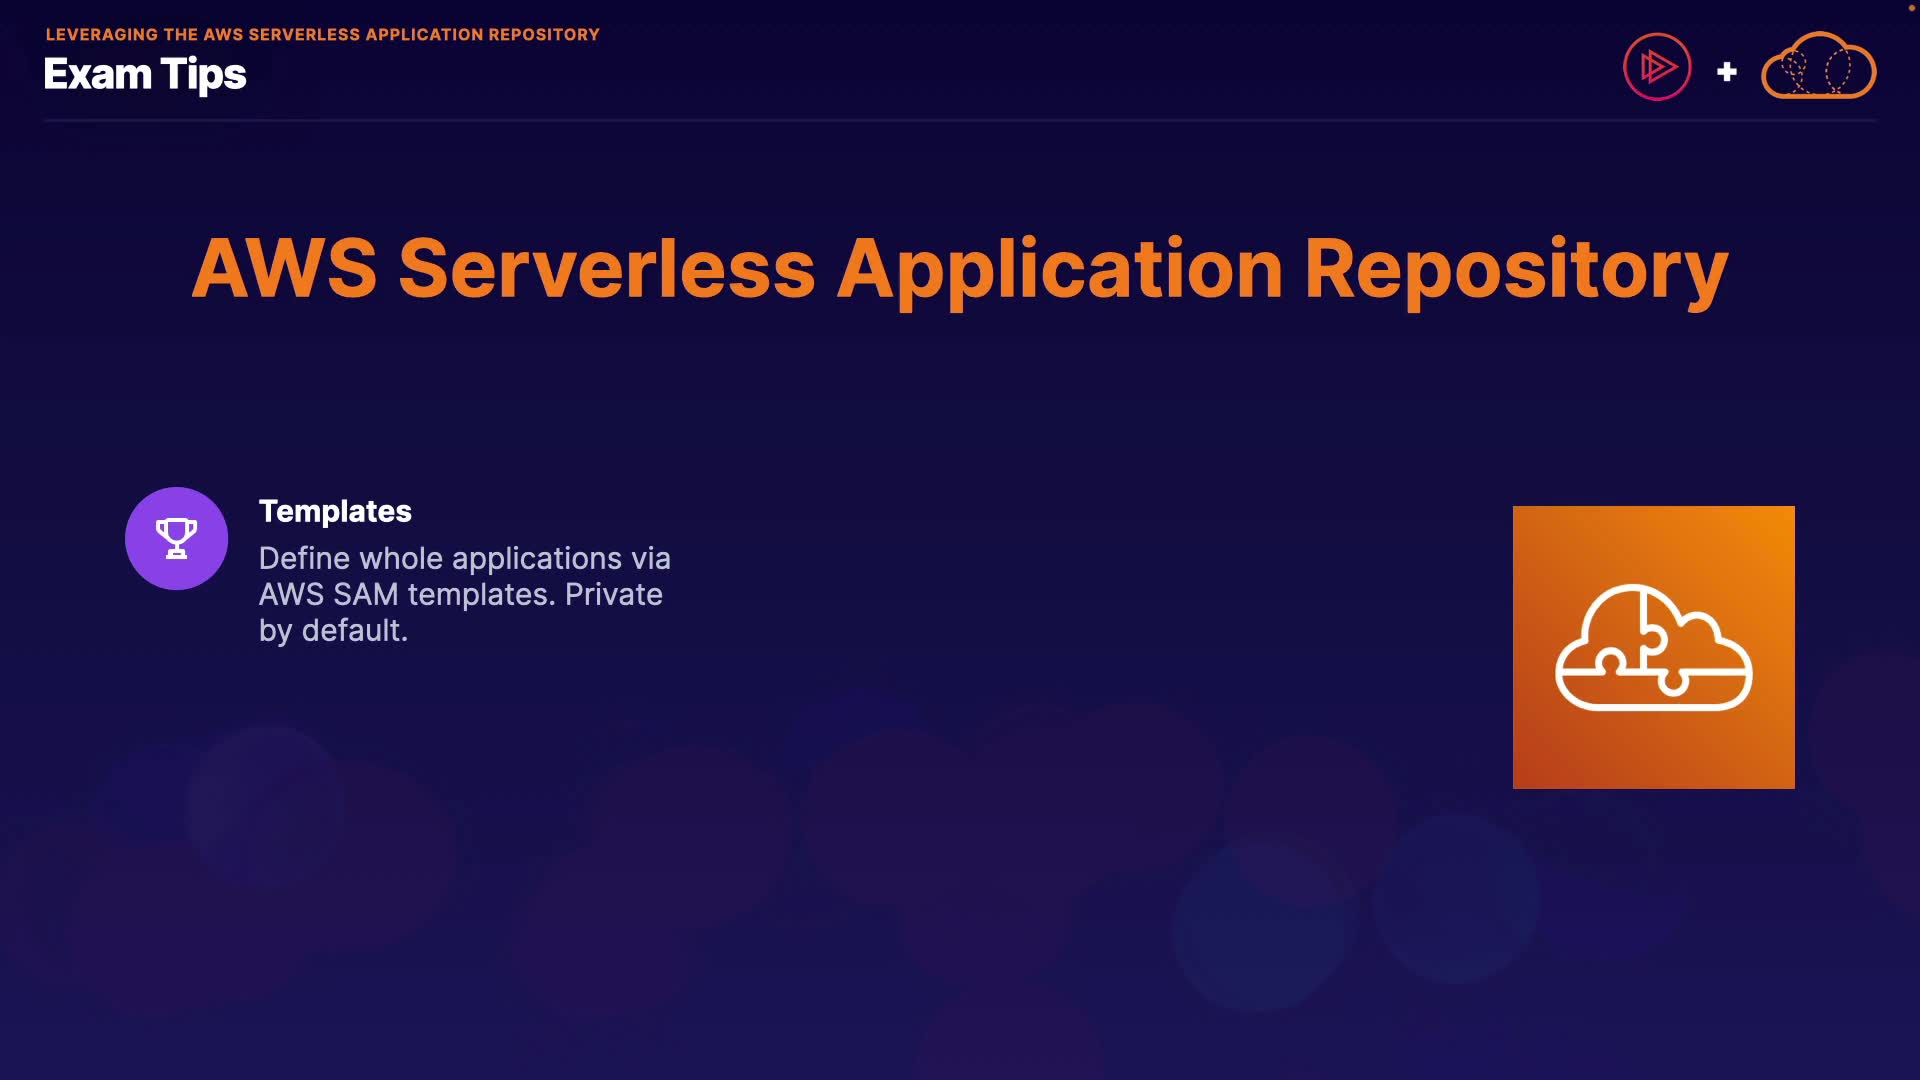The image size is (1920, 1080).
Task: Click the A Cloud Guru cloud logo
Action: point(1818,67)
